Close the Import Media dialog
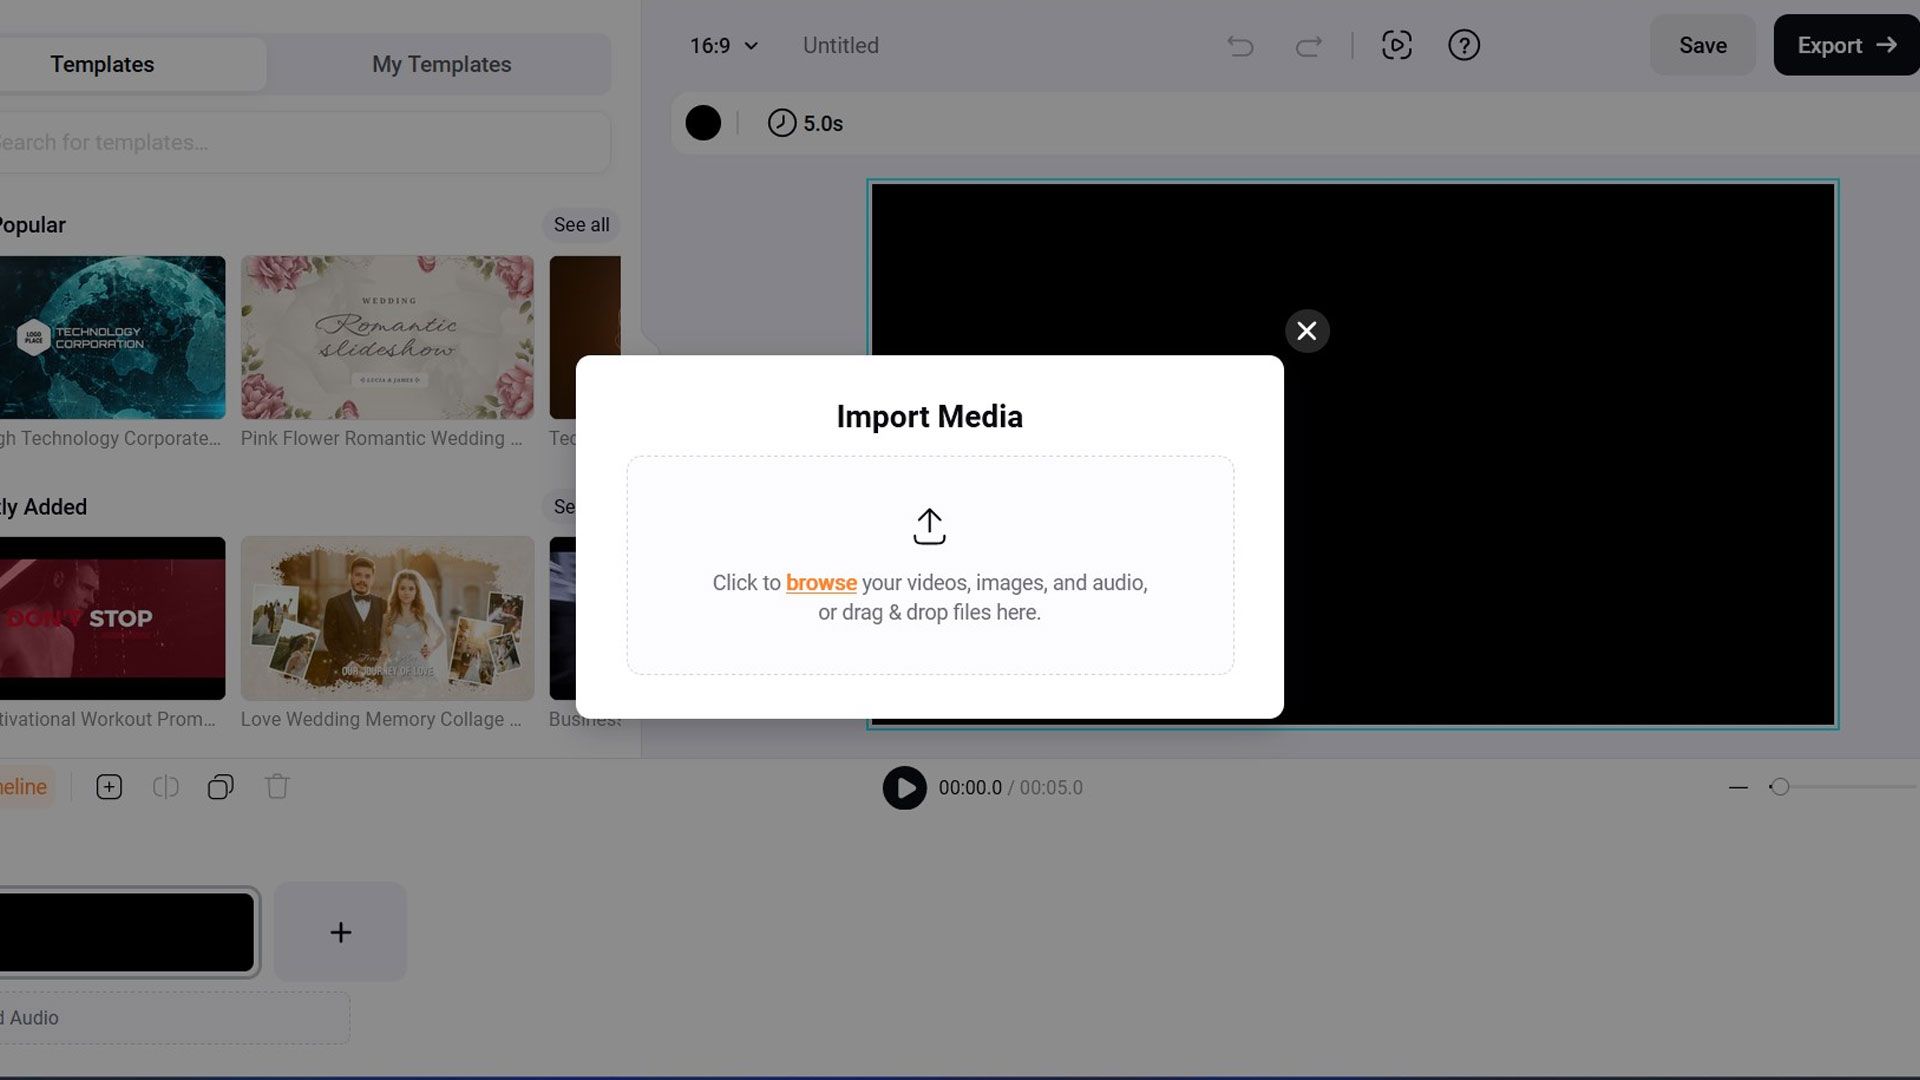The image size is (1920, 1080). (1307, 330)
